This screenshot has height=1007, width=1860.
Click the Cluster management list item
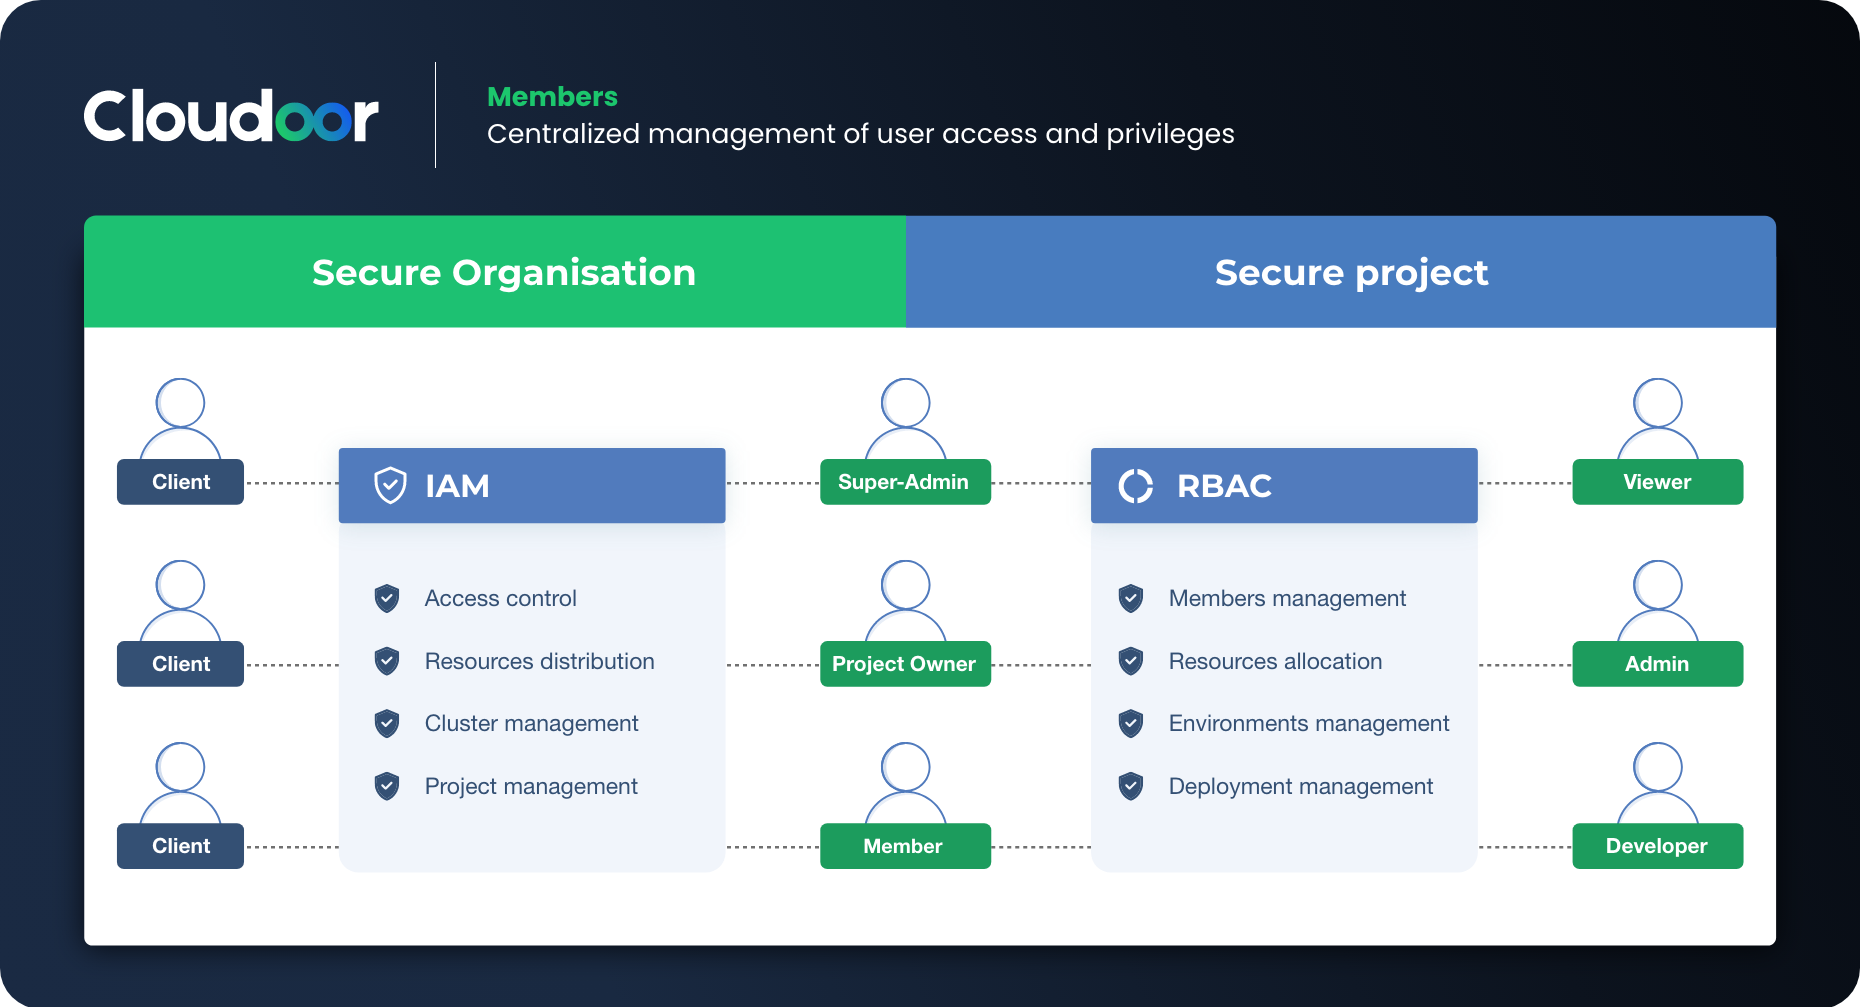(507, 723)
